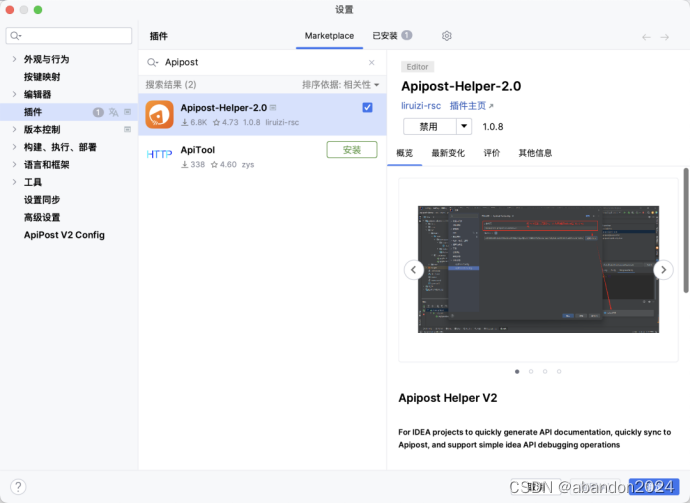Install the ApiTool plugin

(352, 150)
